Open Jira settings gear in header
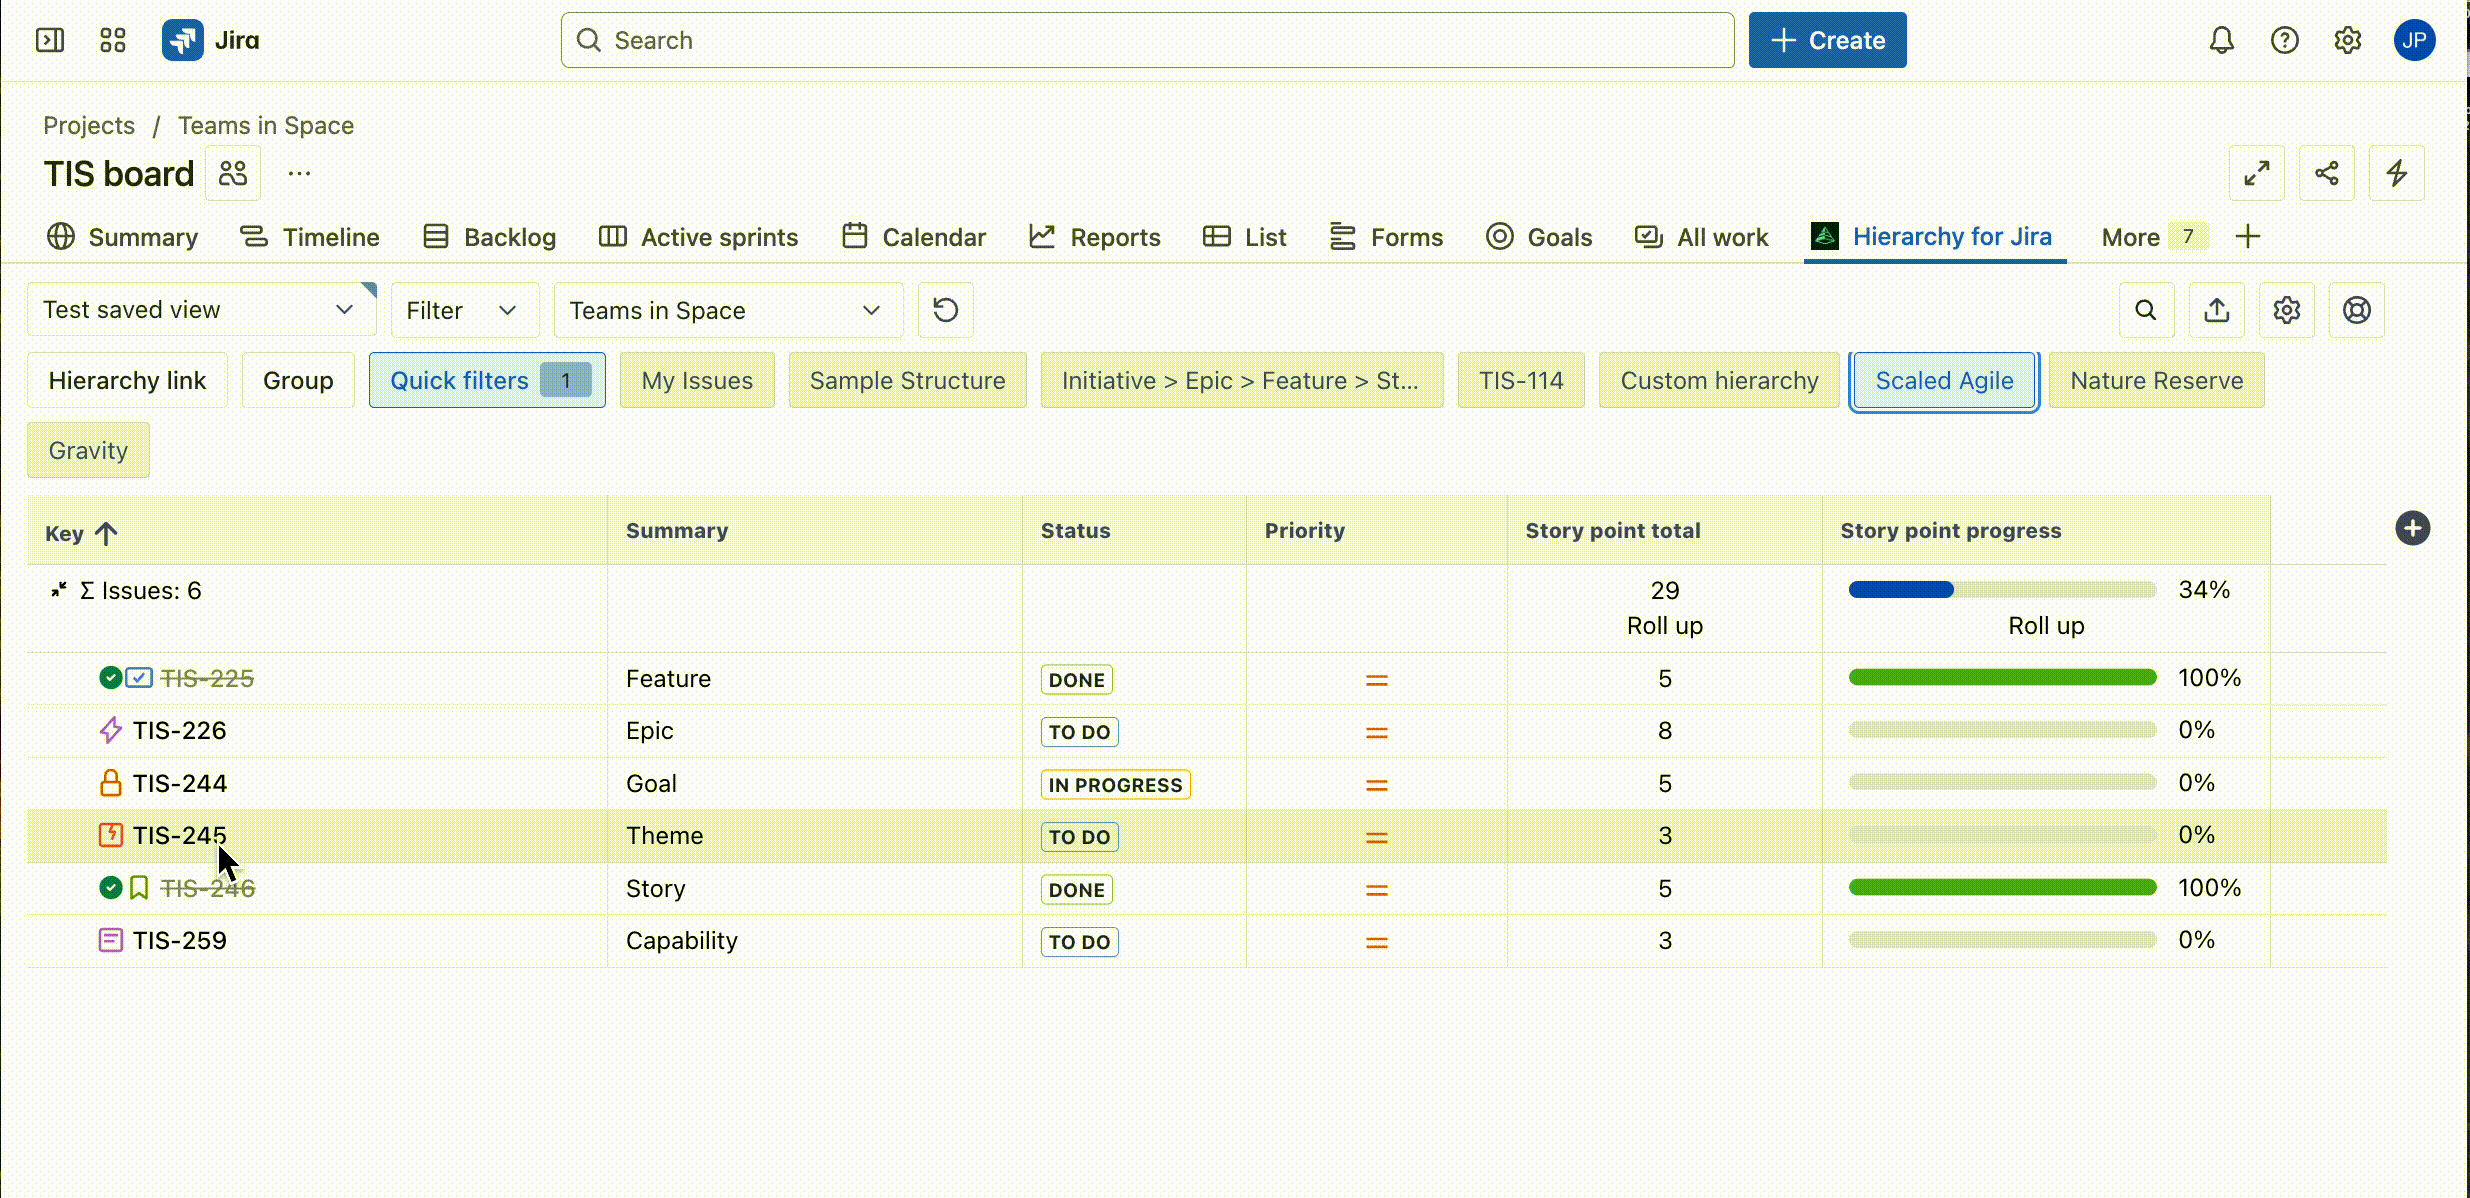 coord(2348,40)
